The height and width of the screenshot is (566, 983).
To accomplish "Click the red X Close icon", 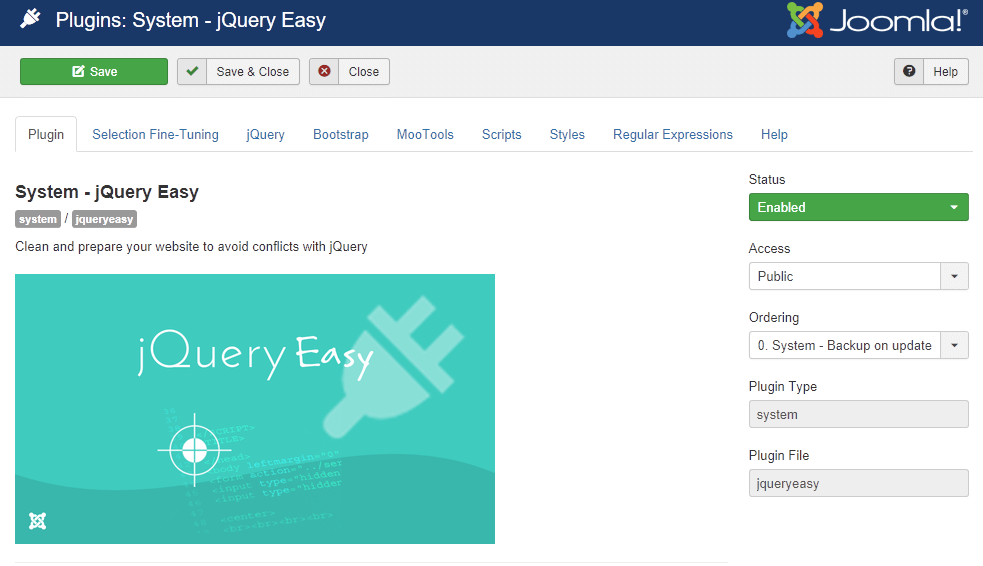I will tap(324, 71).
